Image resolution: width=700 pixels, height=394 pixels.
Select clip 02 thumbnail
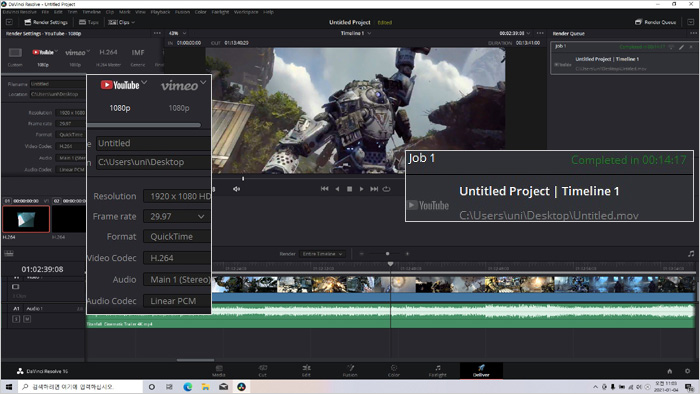tap(69, 219)
